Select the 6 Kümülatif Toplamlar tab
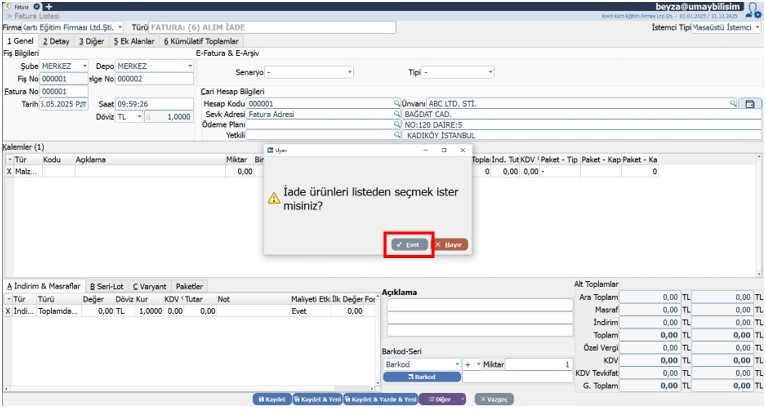The height and width of the screenshot is (409, 766). pyautogui.click(x=201, y=41)
